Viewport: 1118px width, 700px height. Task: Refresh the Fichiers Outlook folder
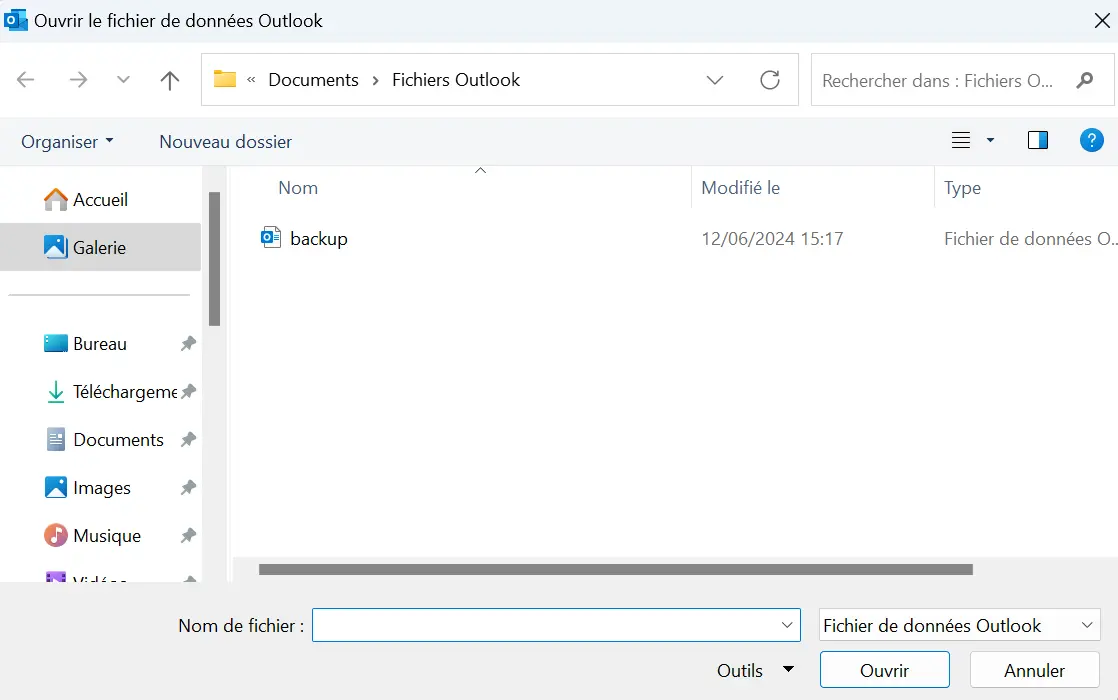click(x=770, y=80)
